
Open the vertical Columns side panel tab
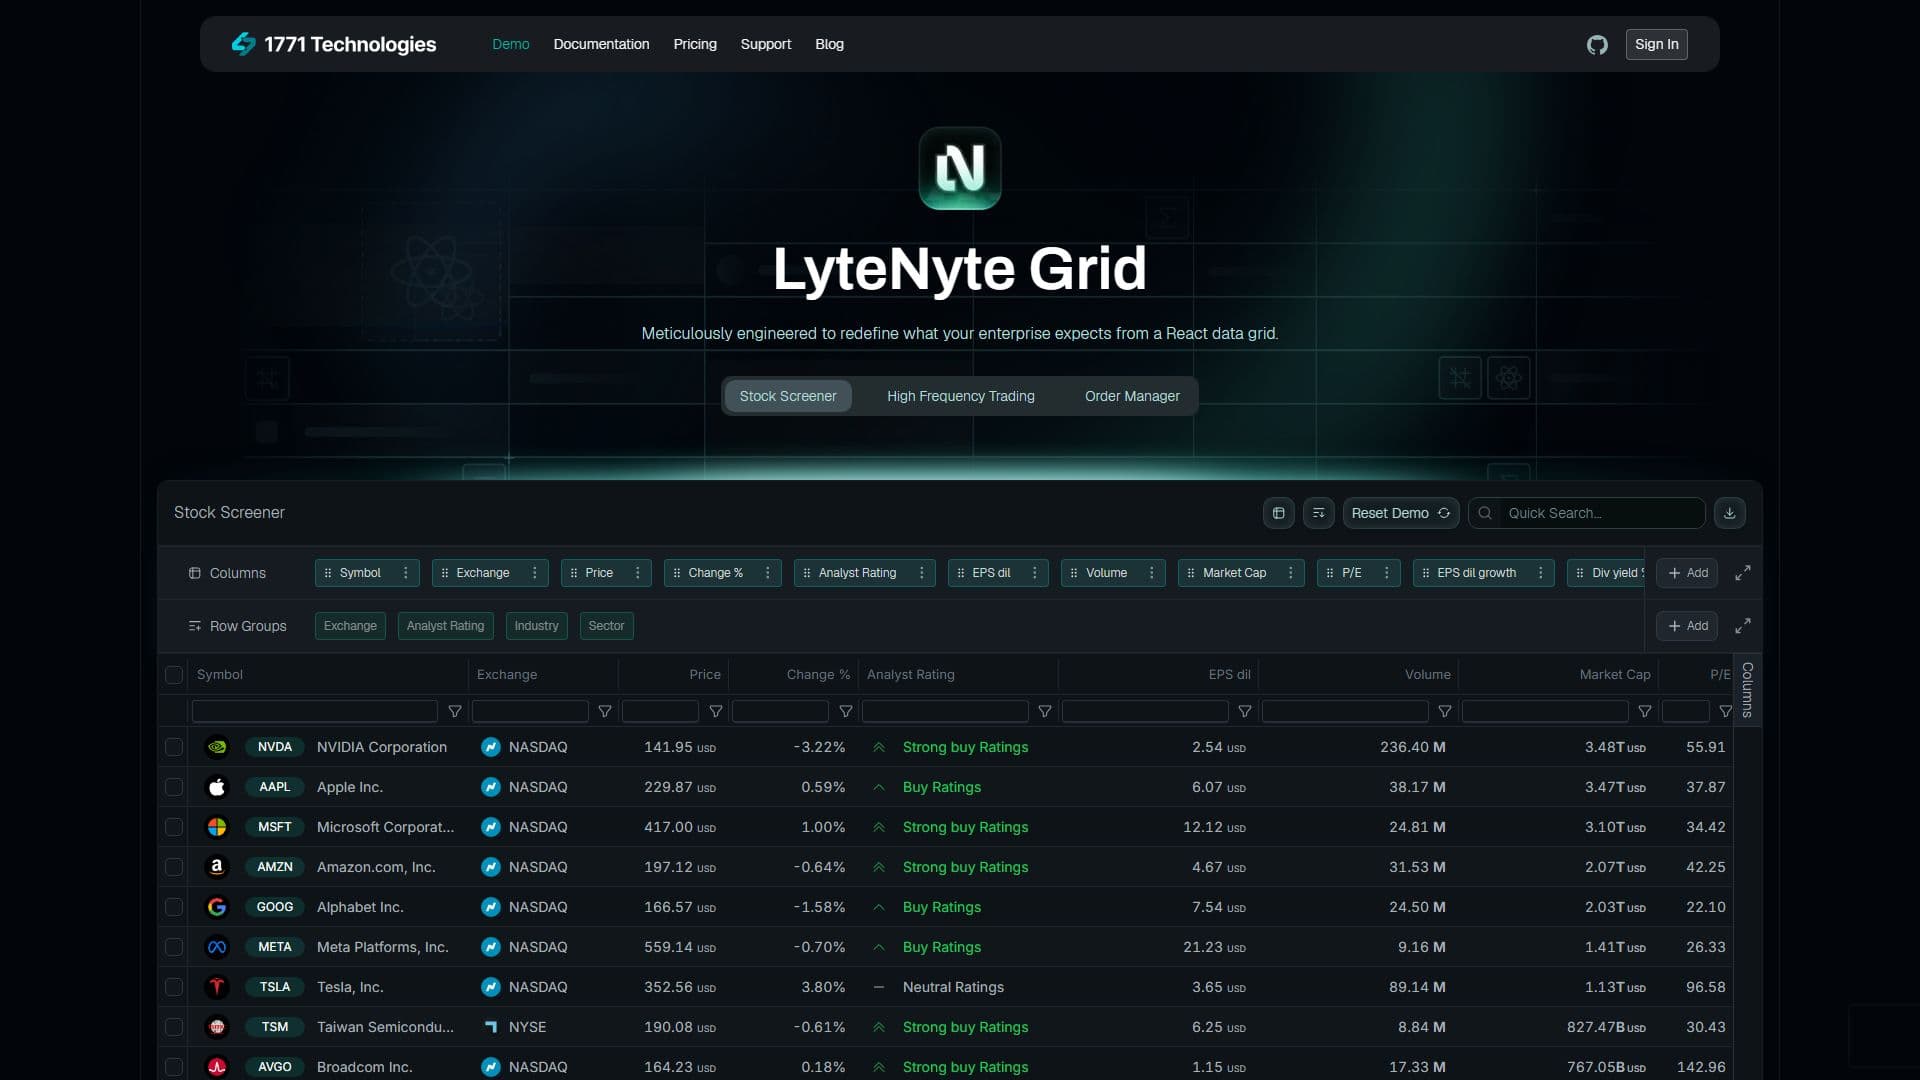coord(1747,690)
